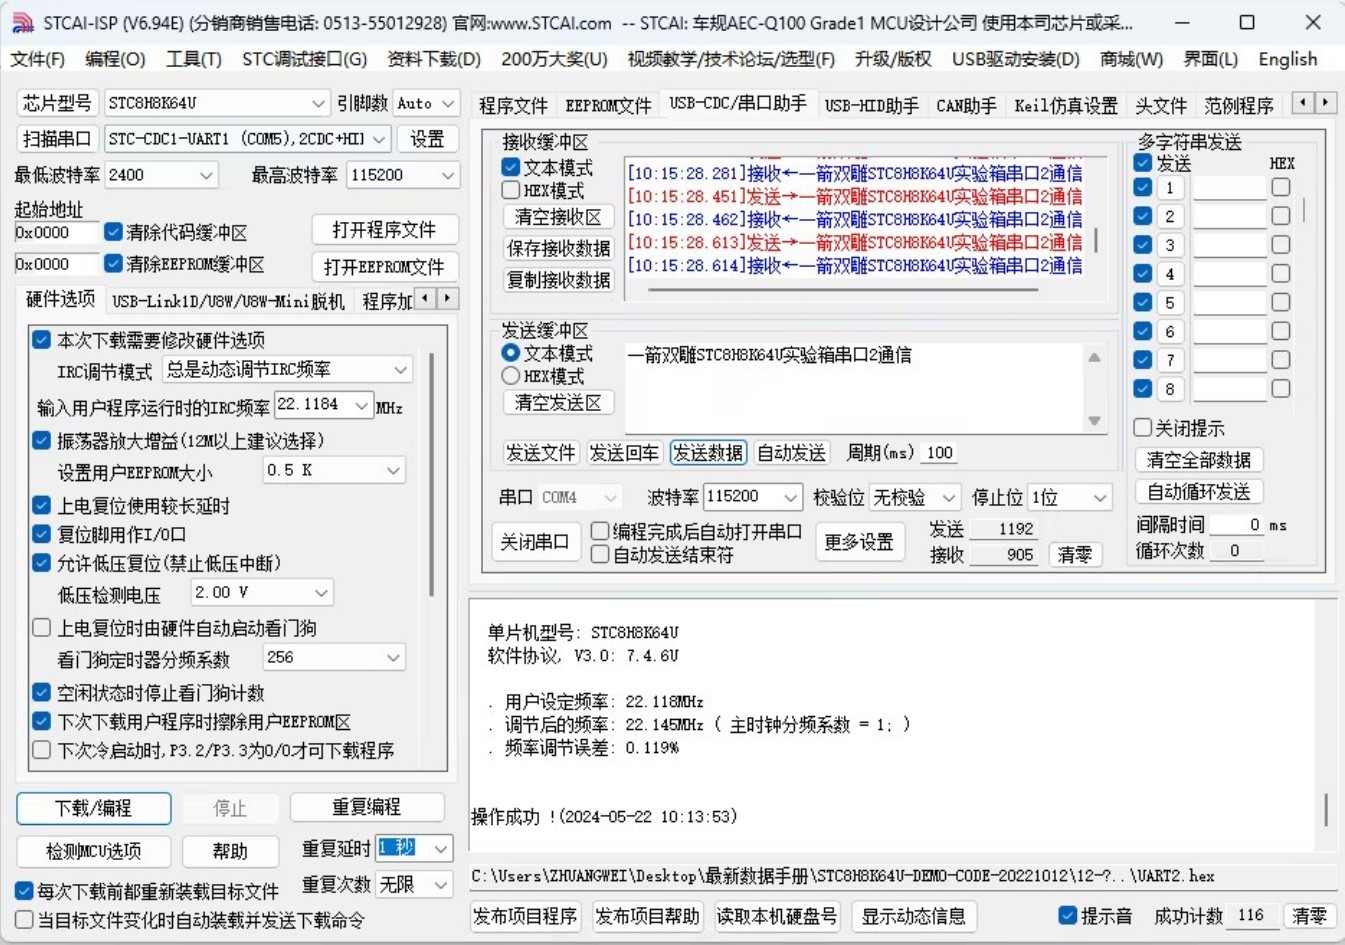Click hardware options panel vertical scrollbar
Viewport: 1345px width, 945px height.
click(432, 475)
